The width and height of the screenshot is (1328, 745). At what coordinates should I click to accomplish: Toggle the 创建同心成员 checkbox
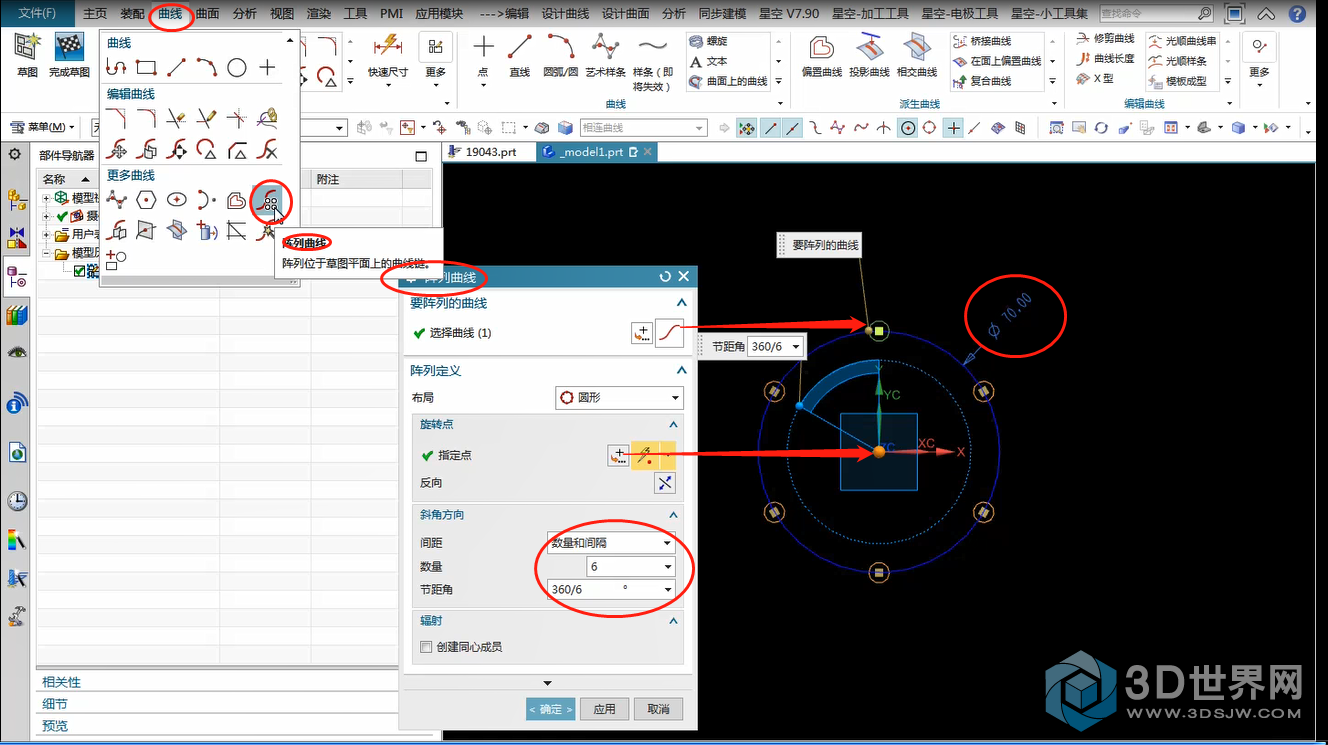pyautogui.click(x=426, y=647)
